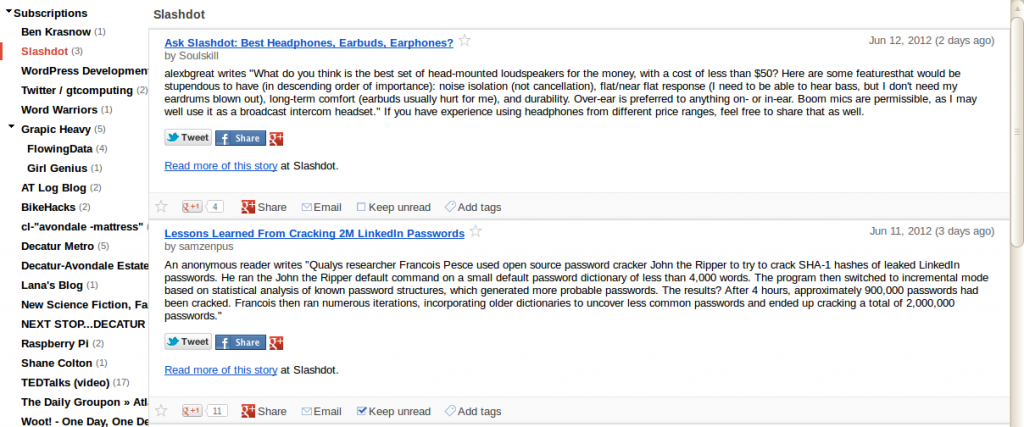The height and width of the screenshot is (427, 1024).
Task: Star the LinkedIn Passwords article title
Action: point(476,231)
